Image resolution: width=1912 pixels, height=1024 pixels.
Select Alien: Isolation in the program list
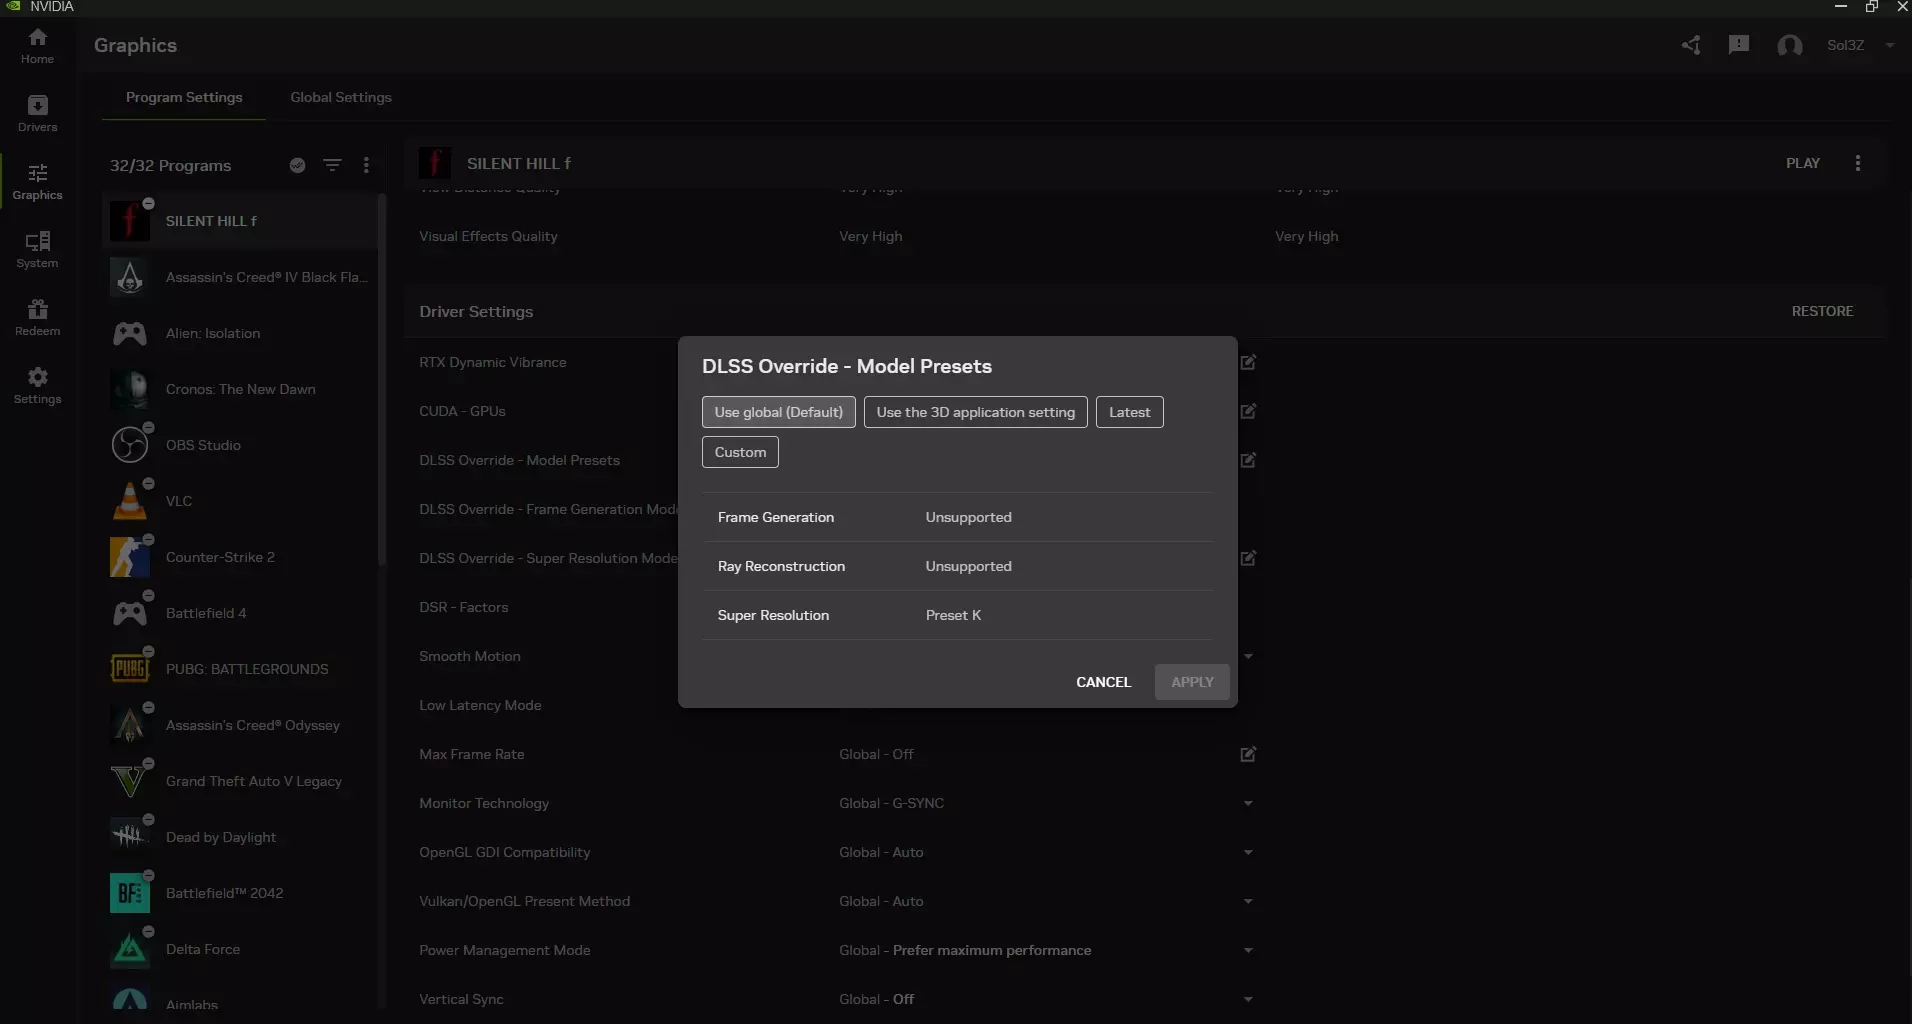240,333
